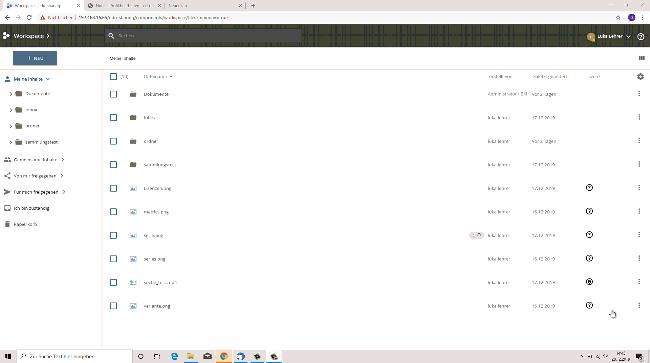Viewport: 650px width, 363px height.
Task: Click the trash icon beside Papierkorb
Action: (x=7, y=224)
